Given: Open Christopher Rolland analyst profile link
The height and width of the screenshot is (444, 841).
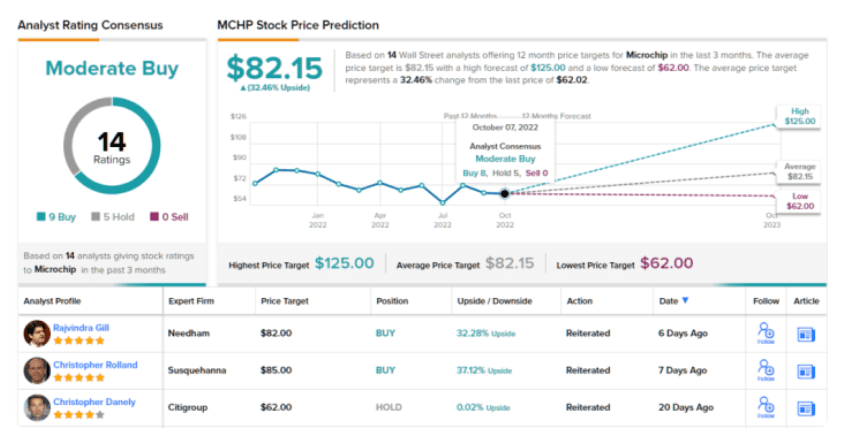Looking at the screenshot, I should pos(96,363).
